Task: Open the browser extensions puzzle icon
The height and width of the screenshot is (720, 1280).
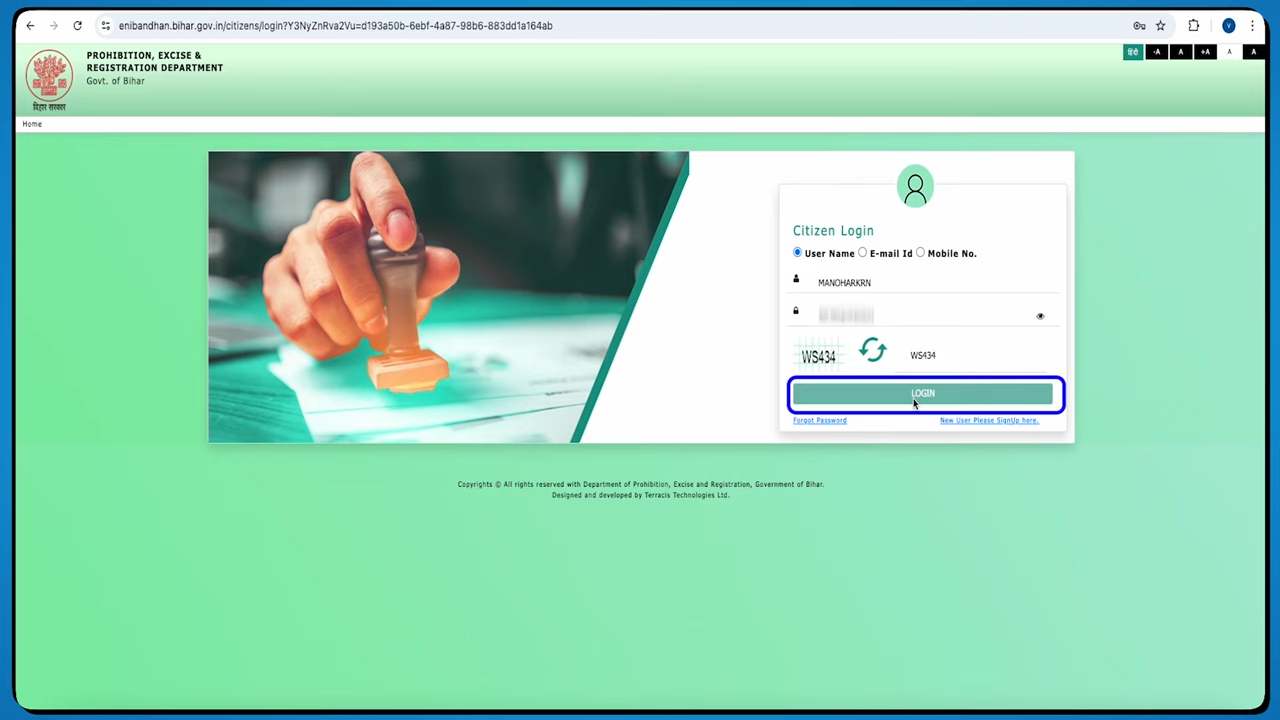Action: coord(1193,26)
